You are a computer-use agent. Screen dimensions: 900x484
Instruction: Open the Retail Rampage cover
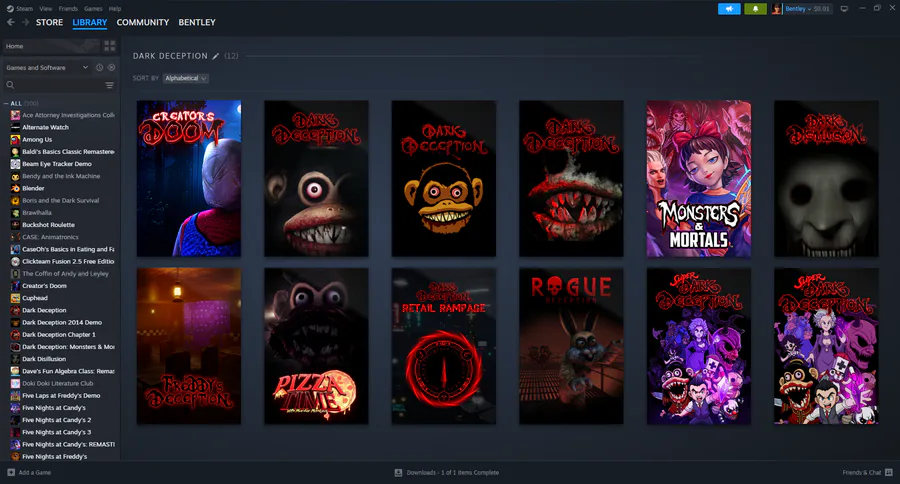coord(444,346)
